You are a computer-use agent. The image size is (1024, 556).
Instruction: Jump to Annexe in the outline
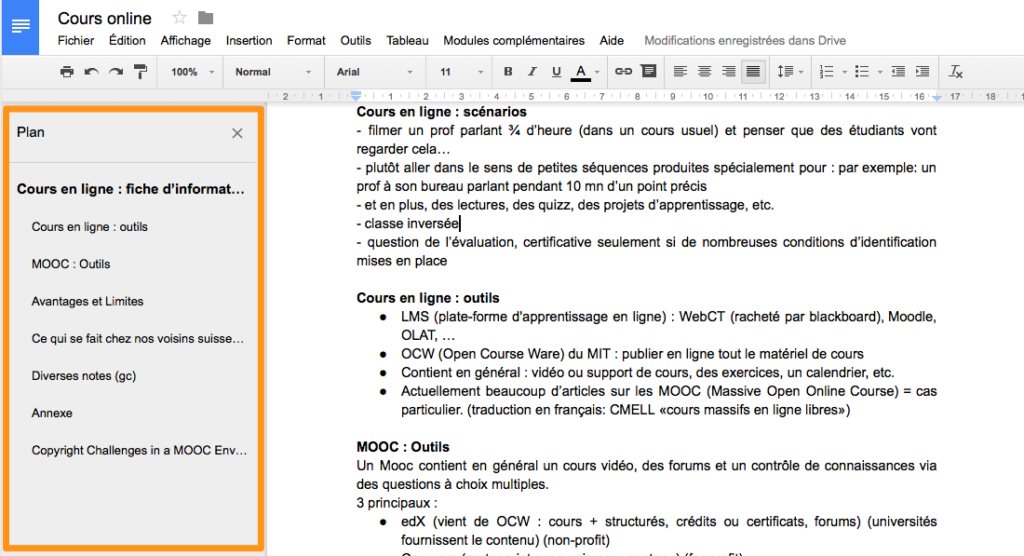[x=52, y=413]
